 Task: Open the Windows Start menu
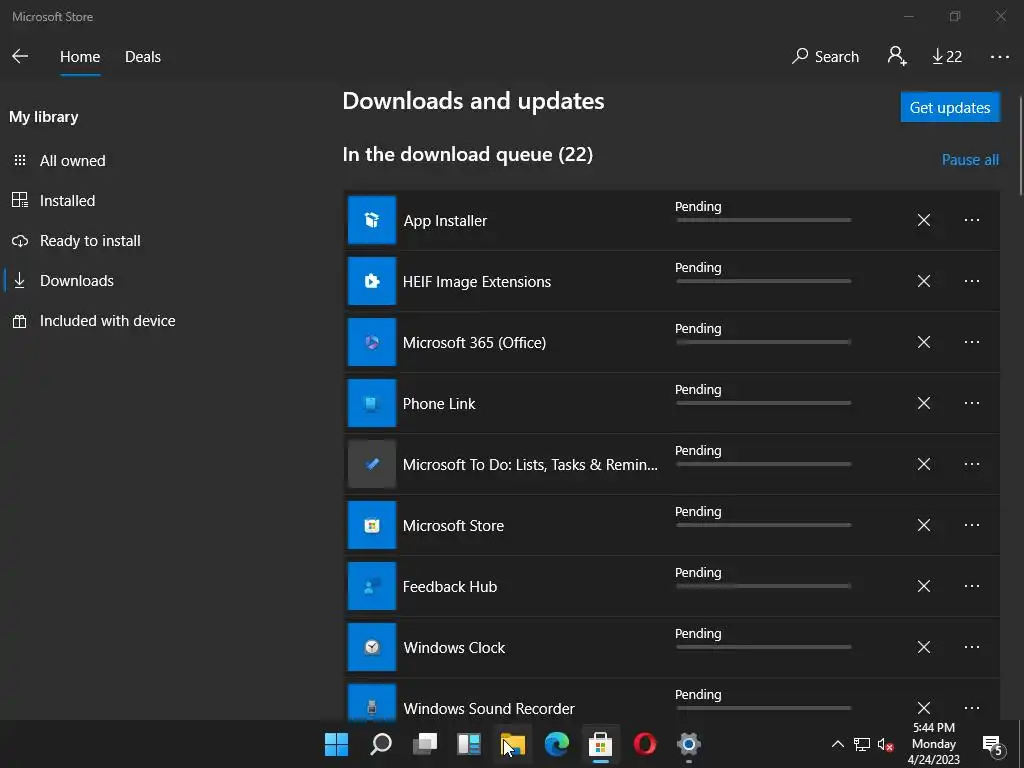336,744
